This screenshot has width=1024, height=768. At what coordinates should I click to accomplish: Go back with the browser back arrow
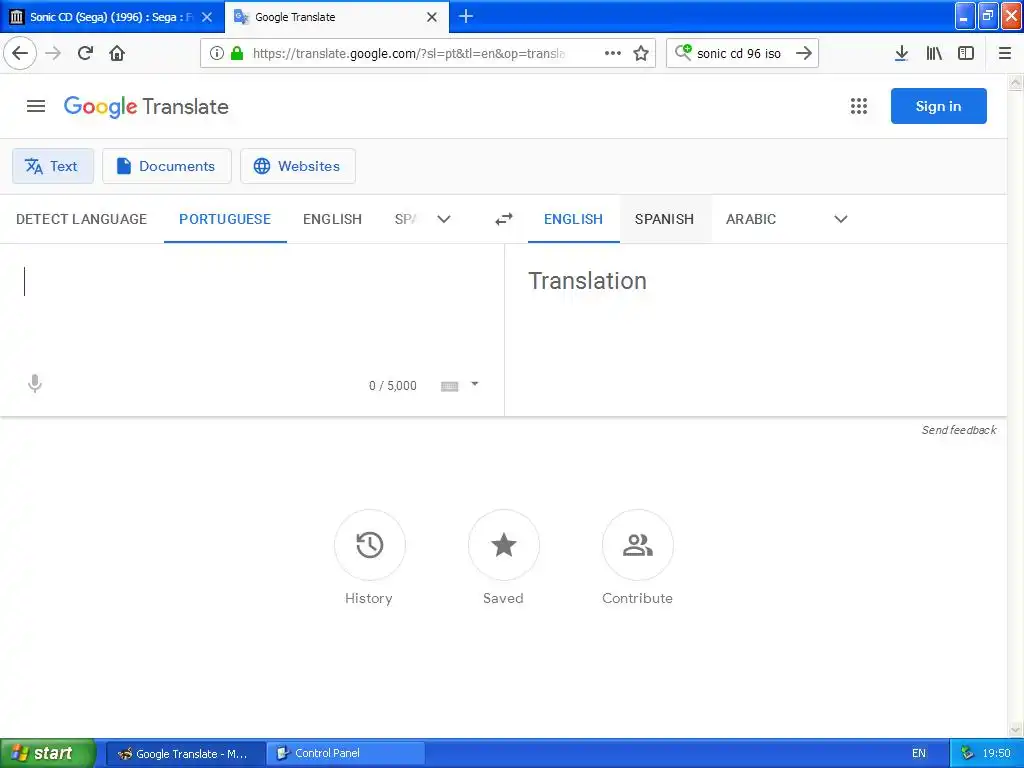point(20,53)
